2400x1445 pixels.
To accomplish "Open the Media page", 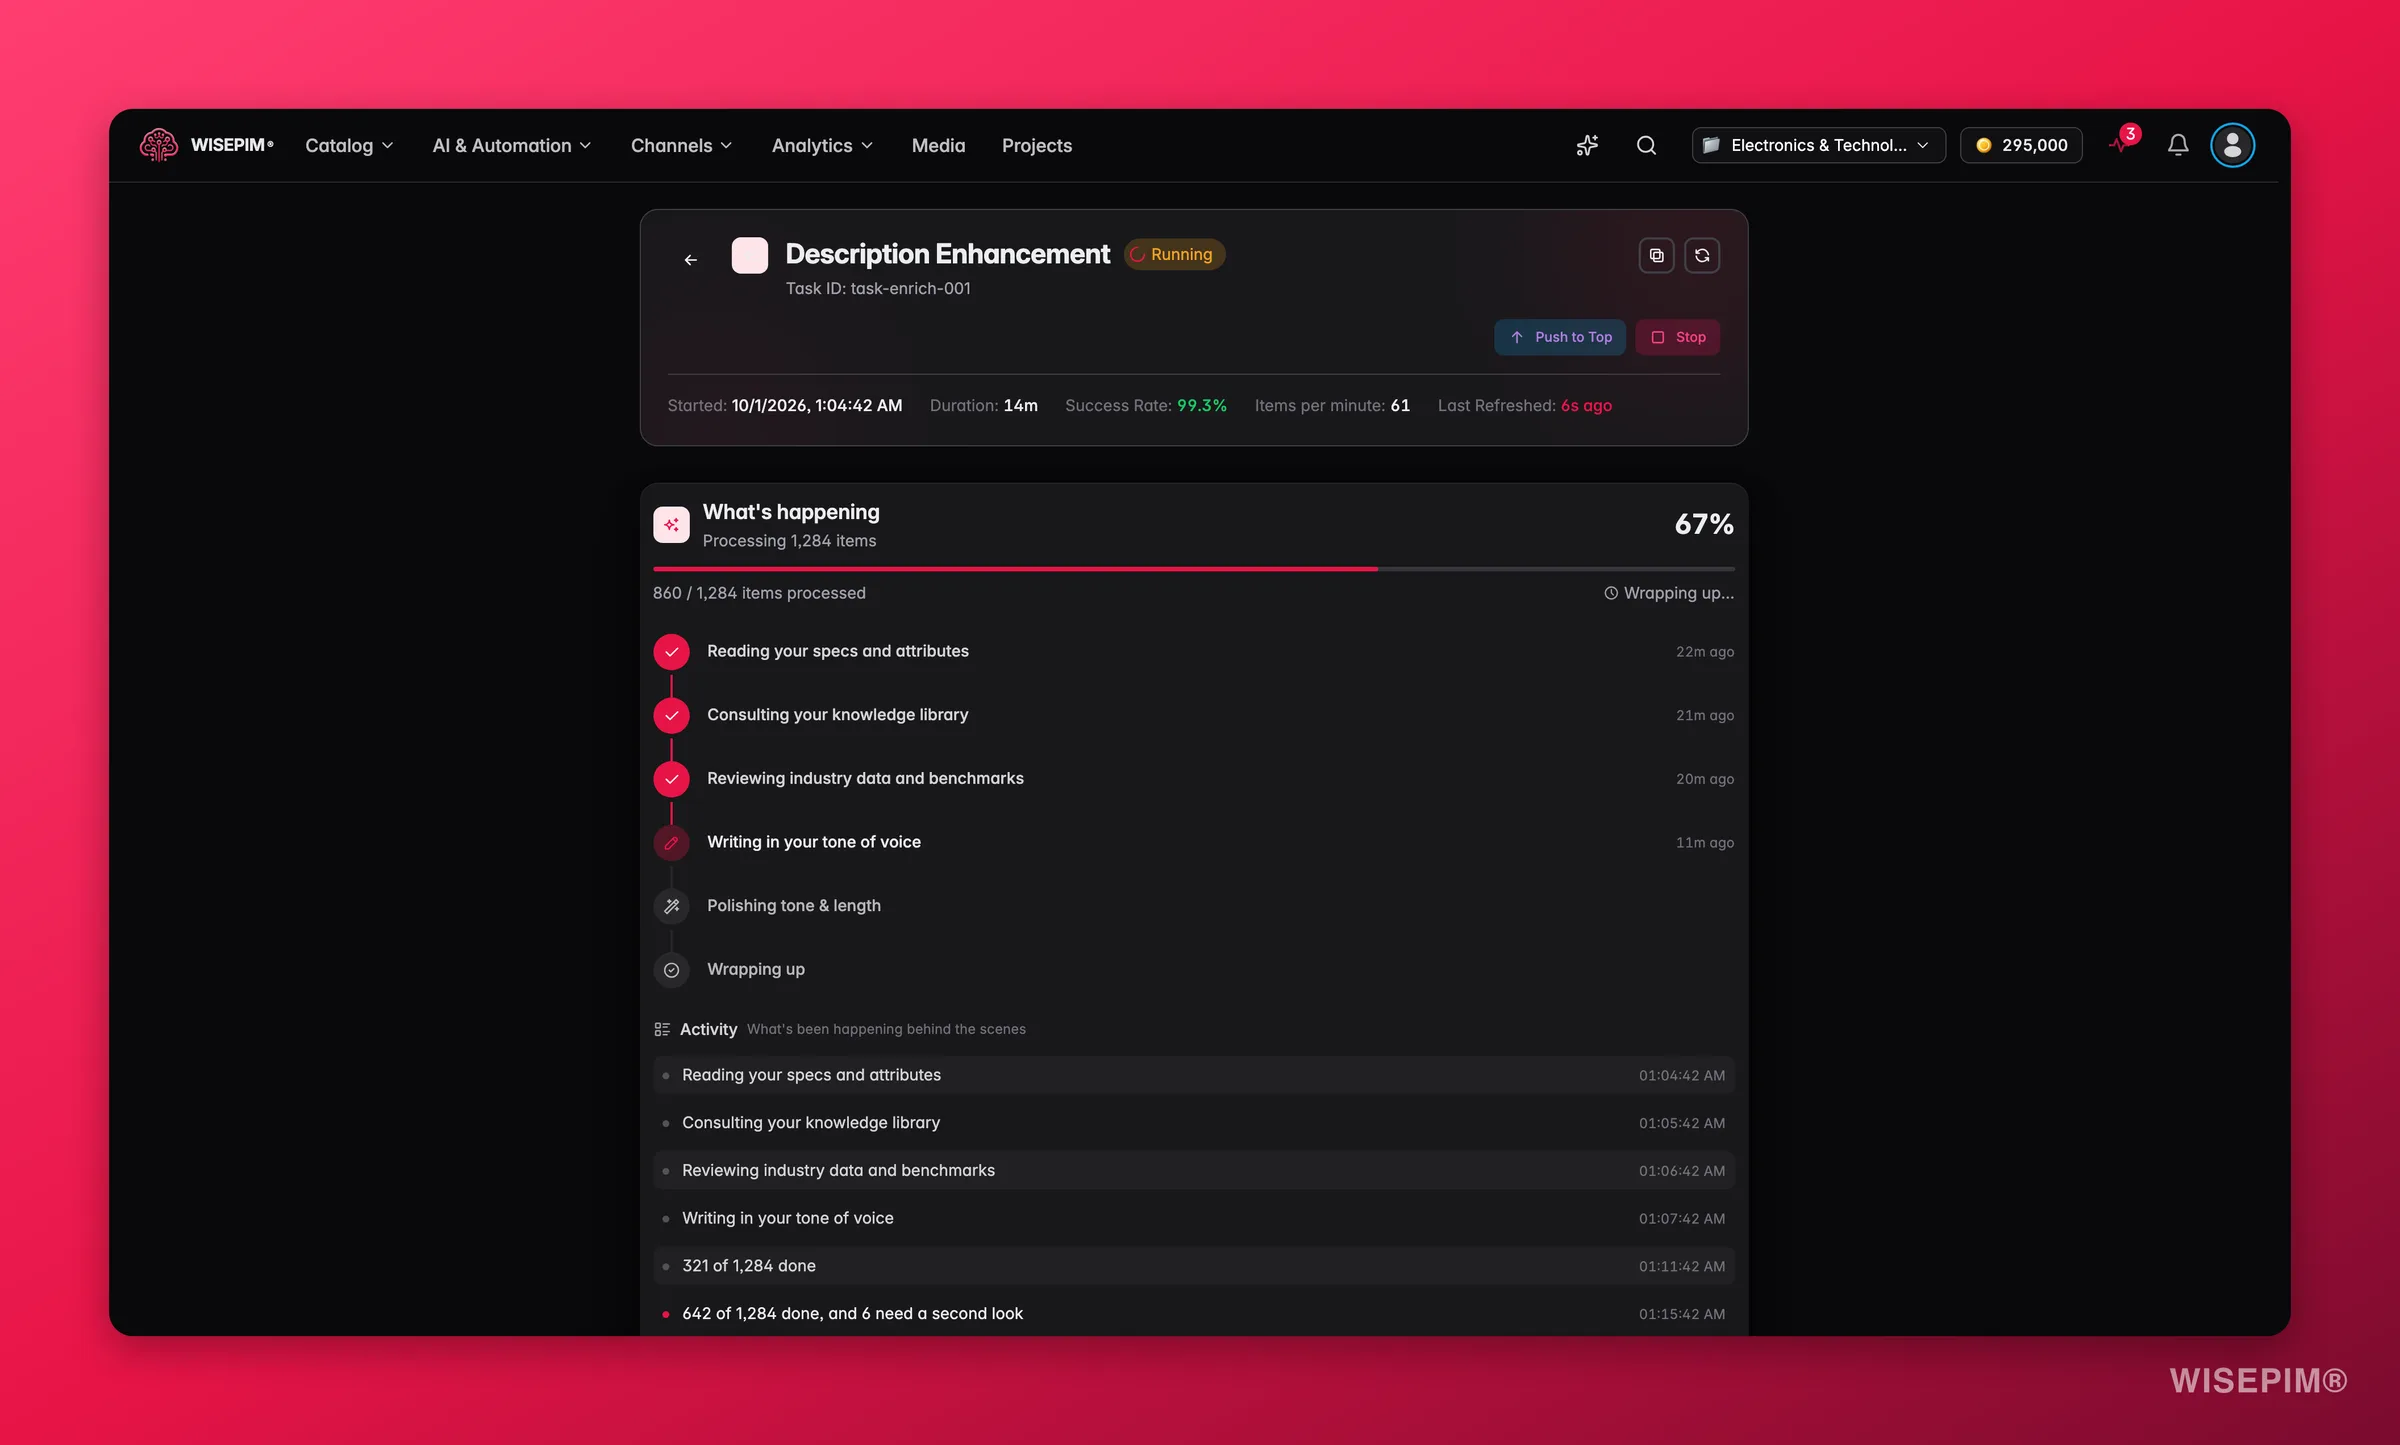I will (938, 146).
